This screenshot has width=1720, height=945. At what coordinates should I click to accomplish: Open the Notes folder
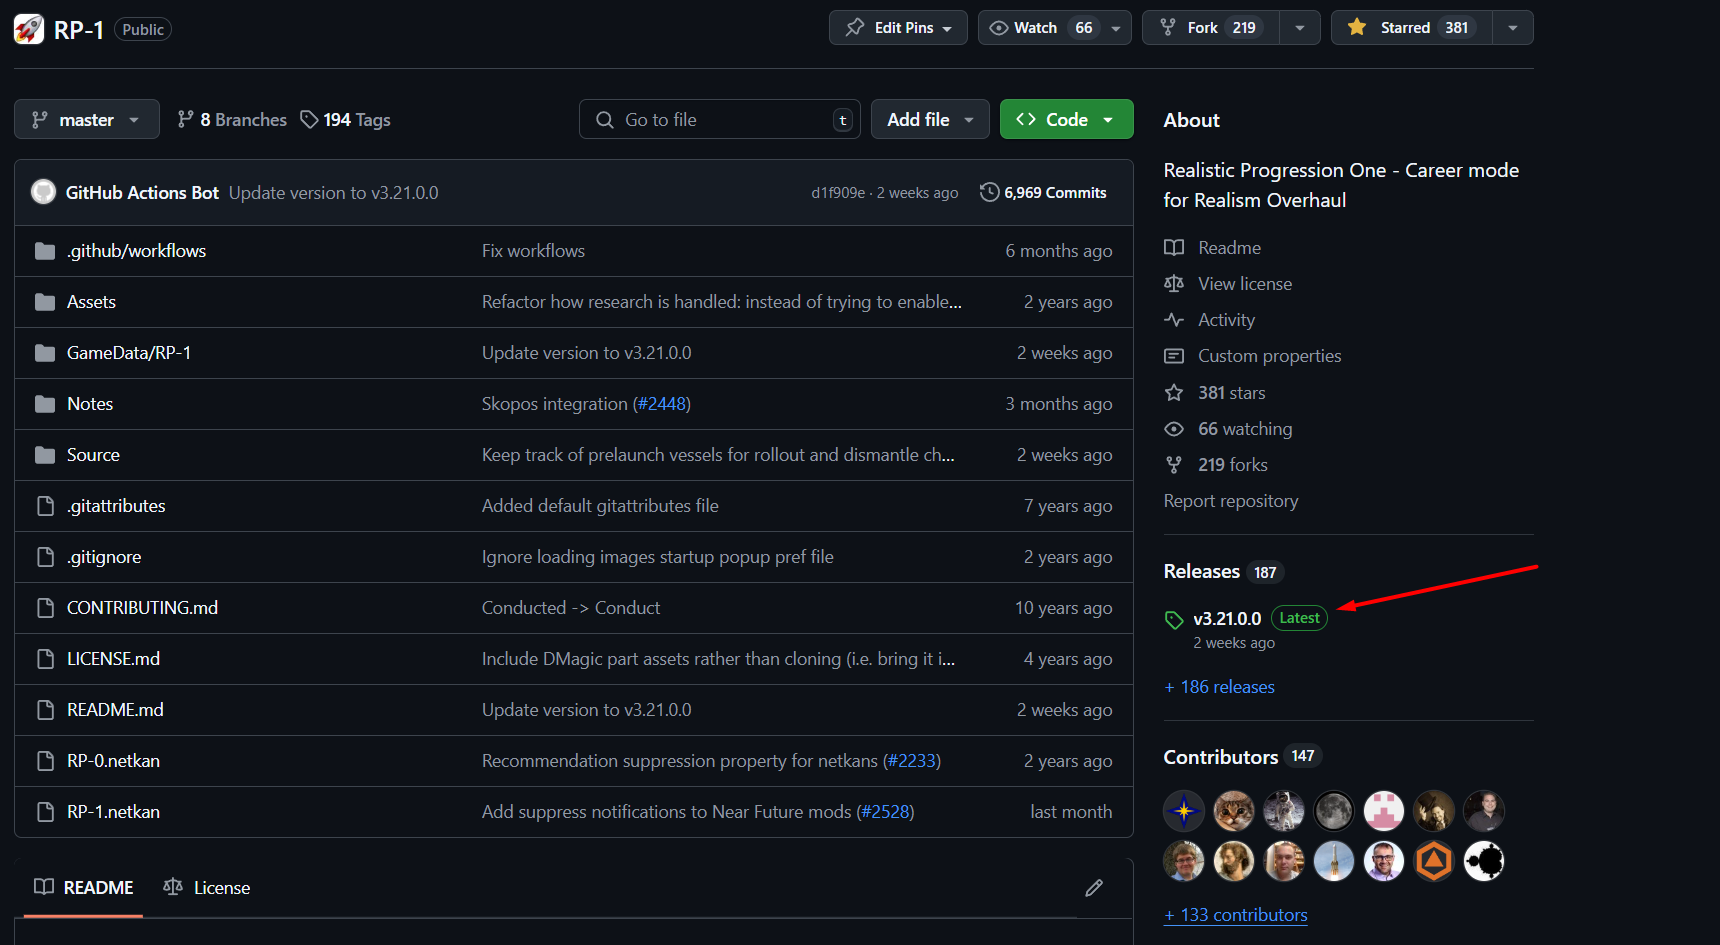[x=90, y=404]
